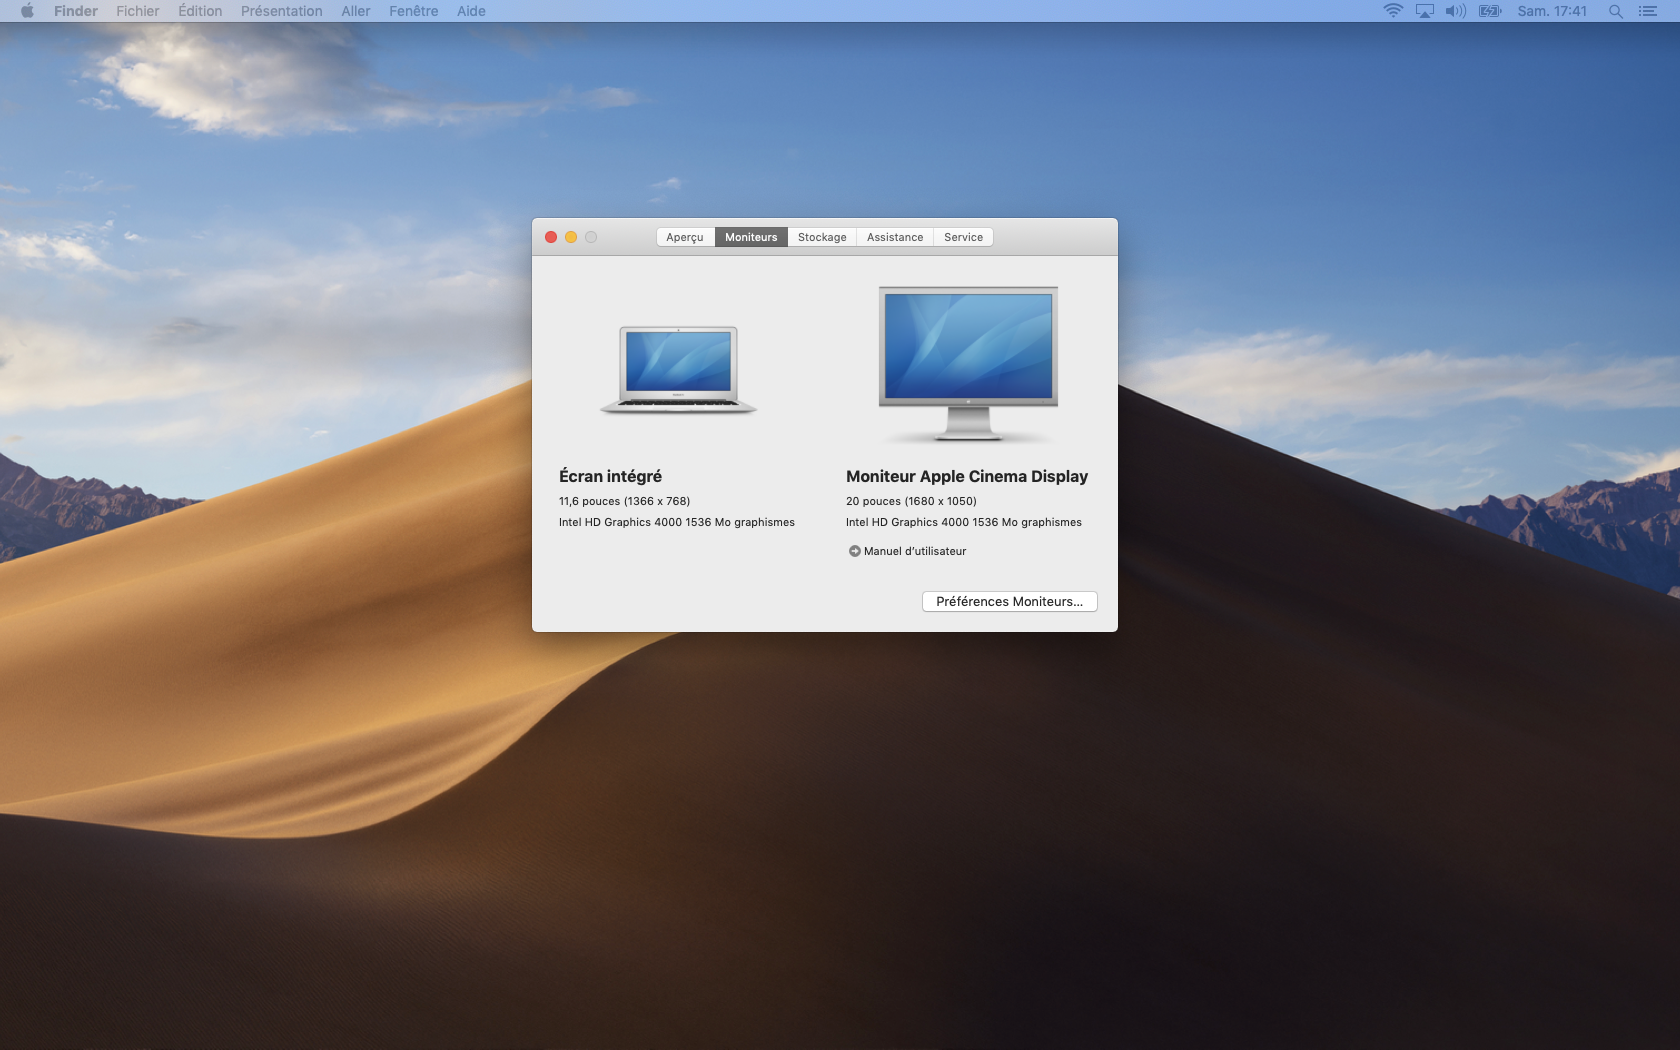The height and width of the screenshot is (1050, 1680).
Task: Click the volume speaker icon
Action: pyautogui.click(x=1456, y=11)
